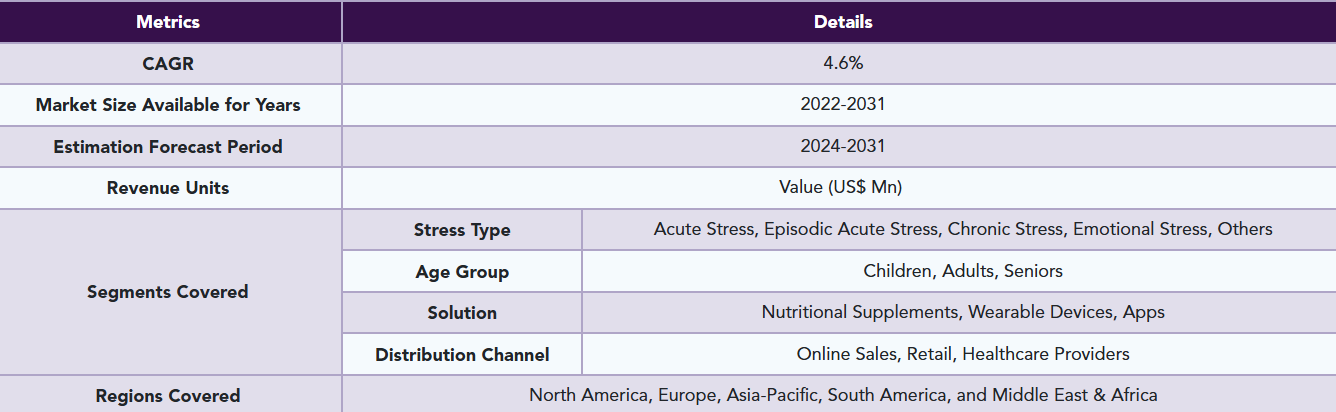The image size is (1336, 412).
Task: Select Market Size Available for Years label
Action: 168,105
